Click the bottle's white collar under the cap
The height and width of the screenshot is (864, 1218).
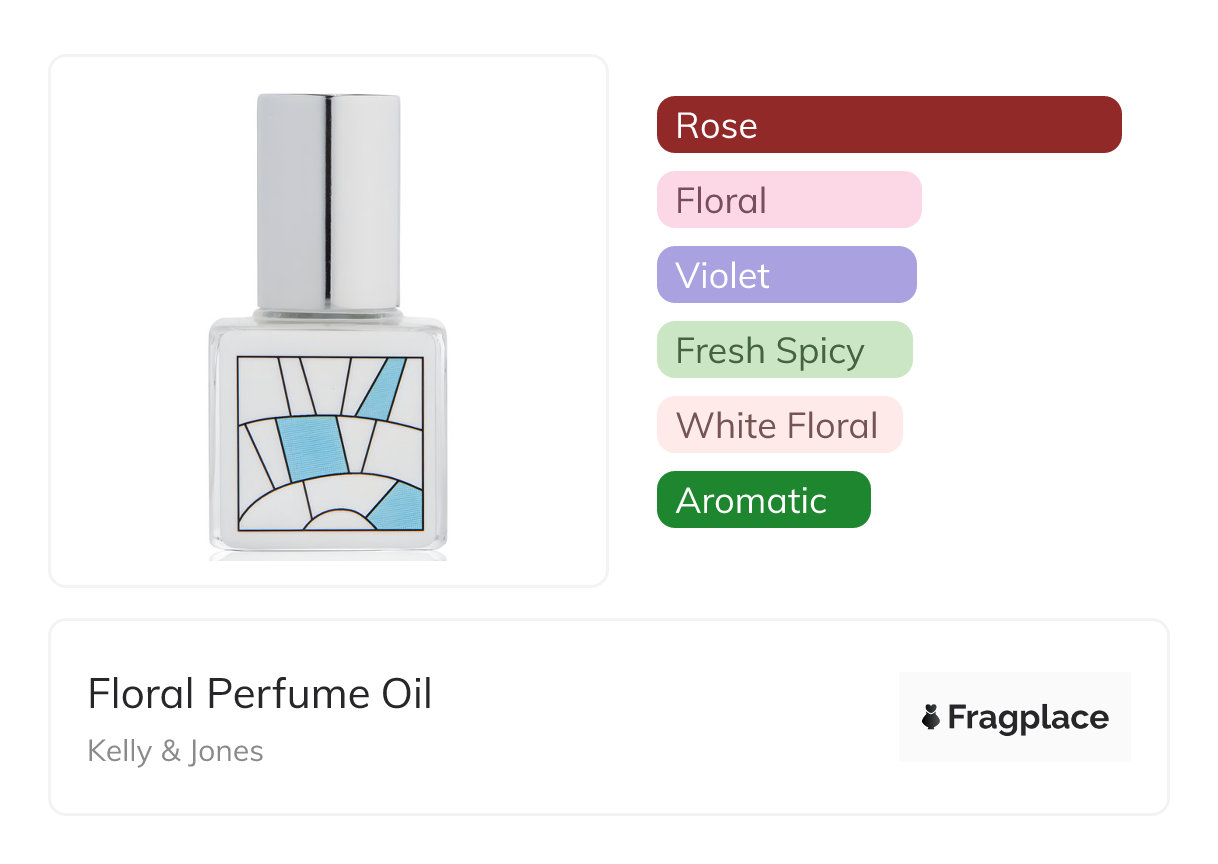[328, 315]
